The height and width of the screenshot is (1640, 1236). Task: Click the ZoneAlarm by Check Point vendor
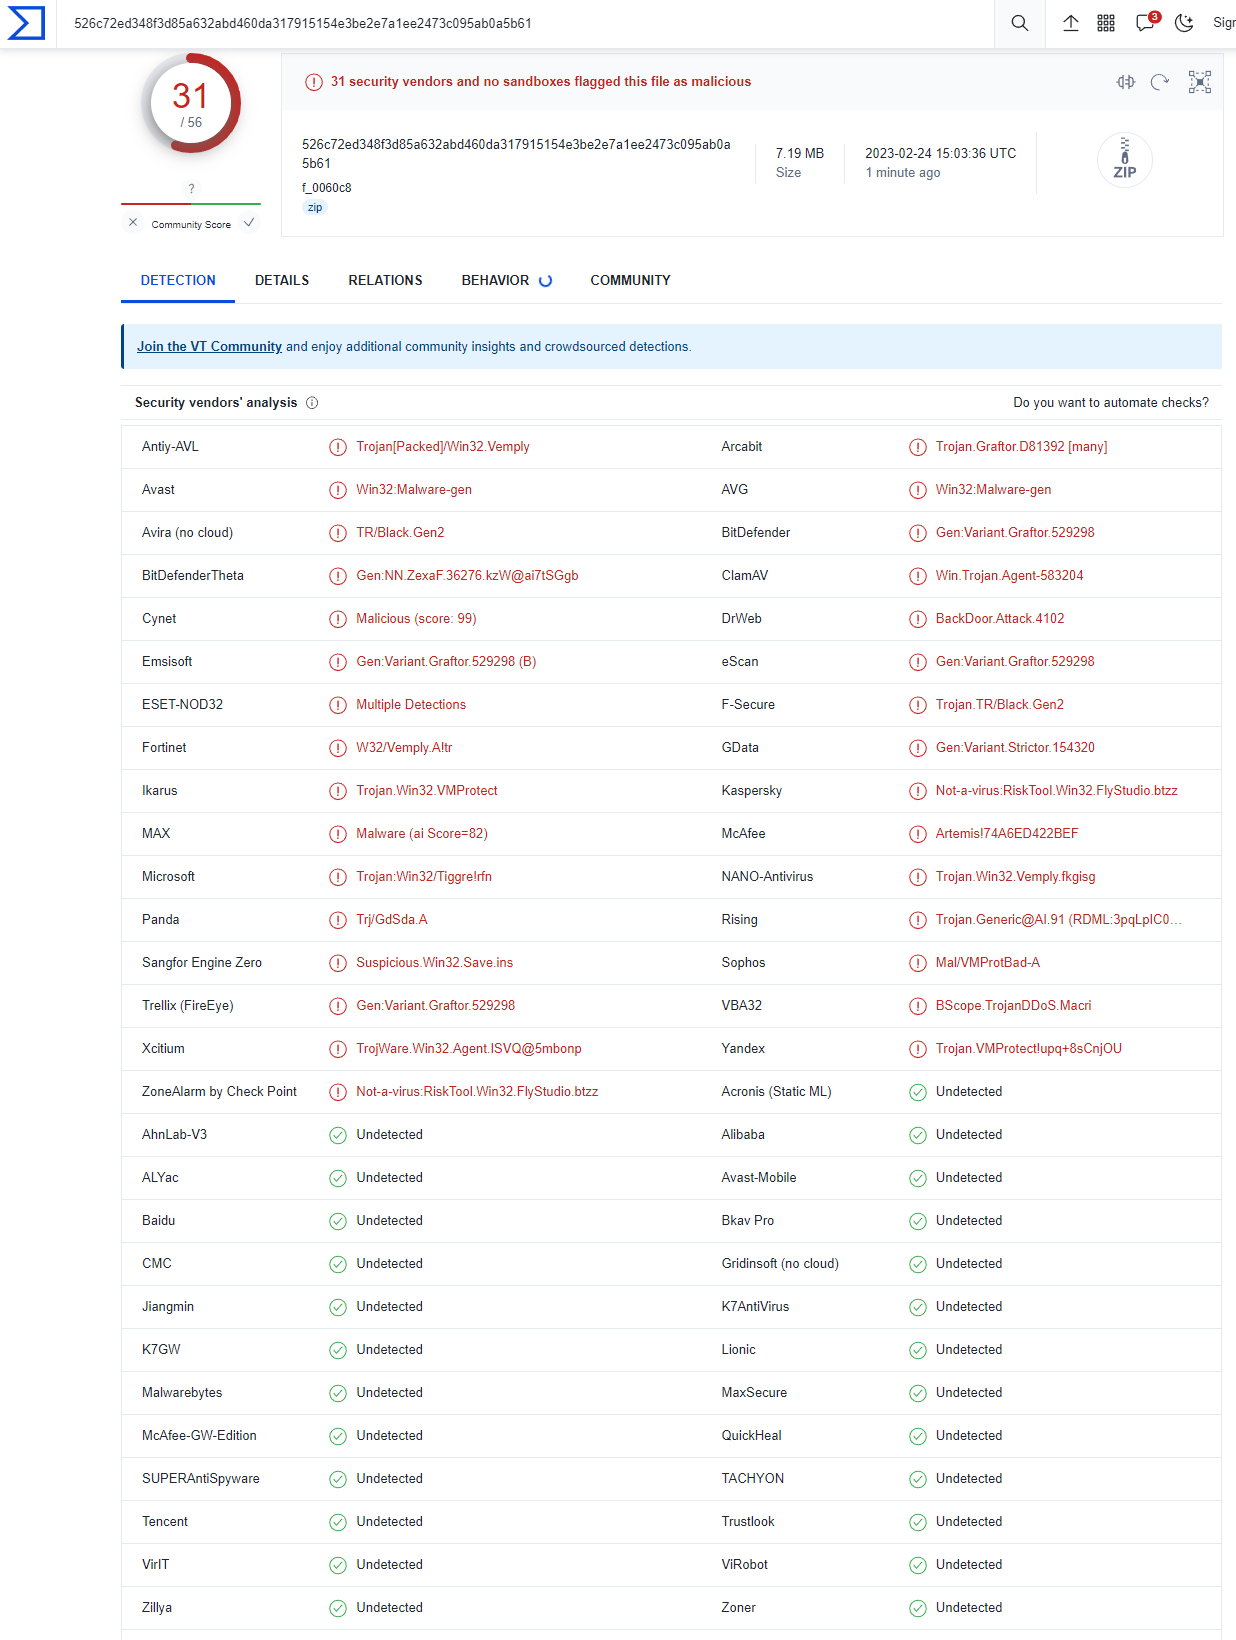coord(219,1092)
